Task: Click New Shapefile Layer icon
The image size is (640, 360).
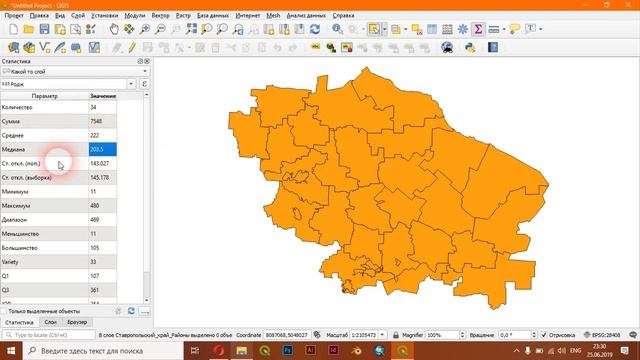Action: (44, 47)
